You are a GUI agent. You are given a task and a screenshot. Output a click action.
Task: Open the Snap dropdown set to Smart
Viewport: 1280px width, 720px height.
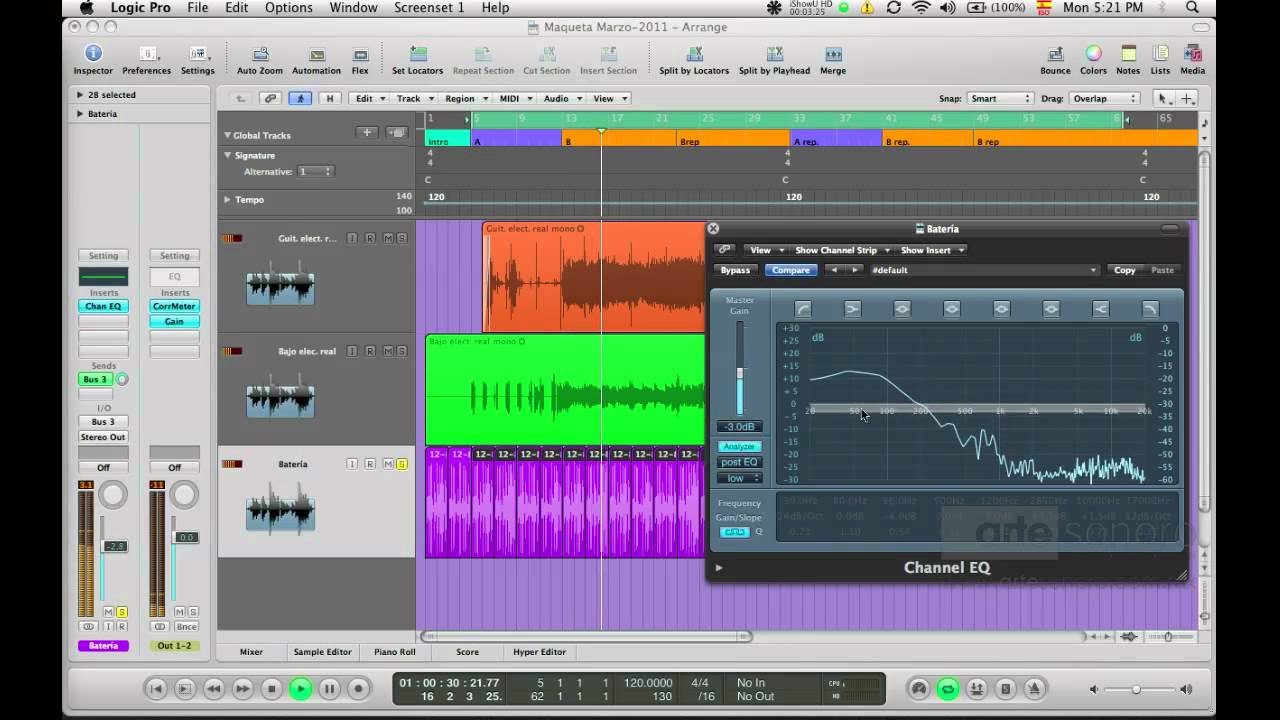coord(1000,99)
